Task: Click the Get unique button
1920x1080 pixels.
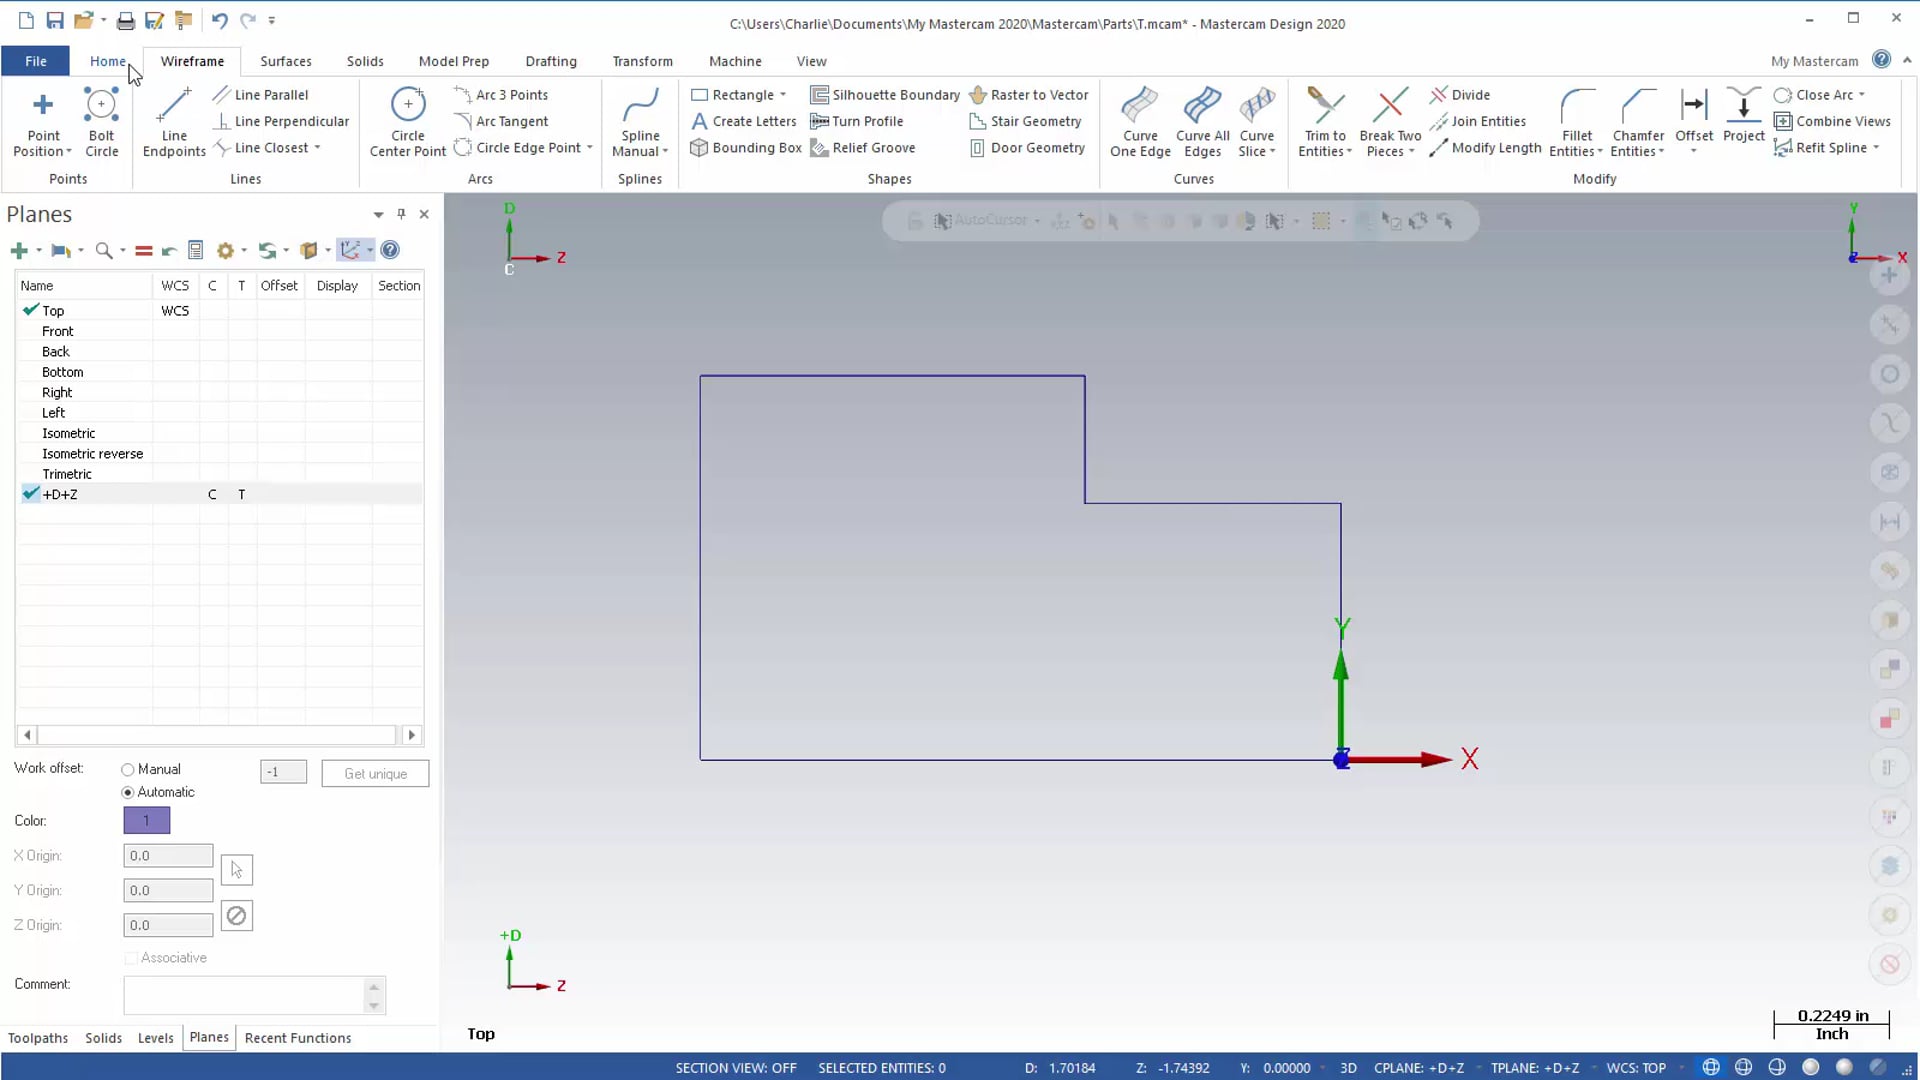Action: [375, 773]
